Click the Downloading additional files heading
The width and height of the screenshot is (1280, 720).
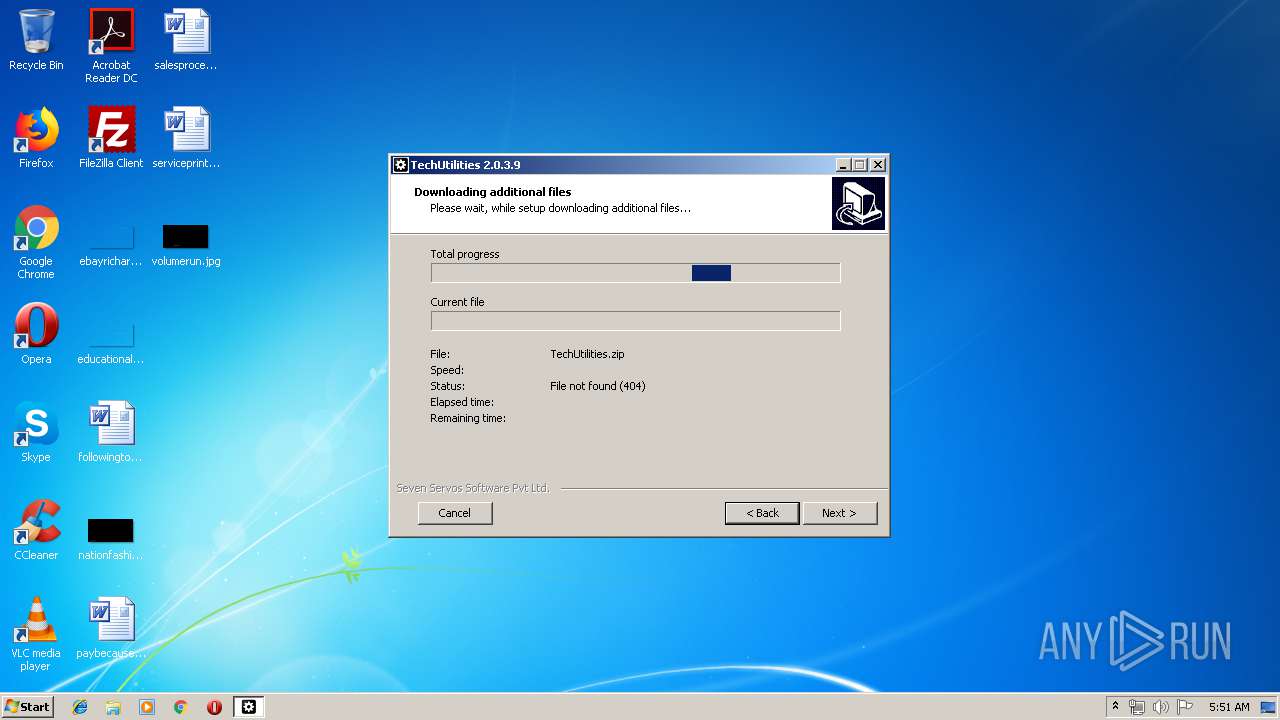click(493, 192)
